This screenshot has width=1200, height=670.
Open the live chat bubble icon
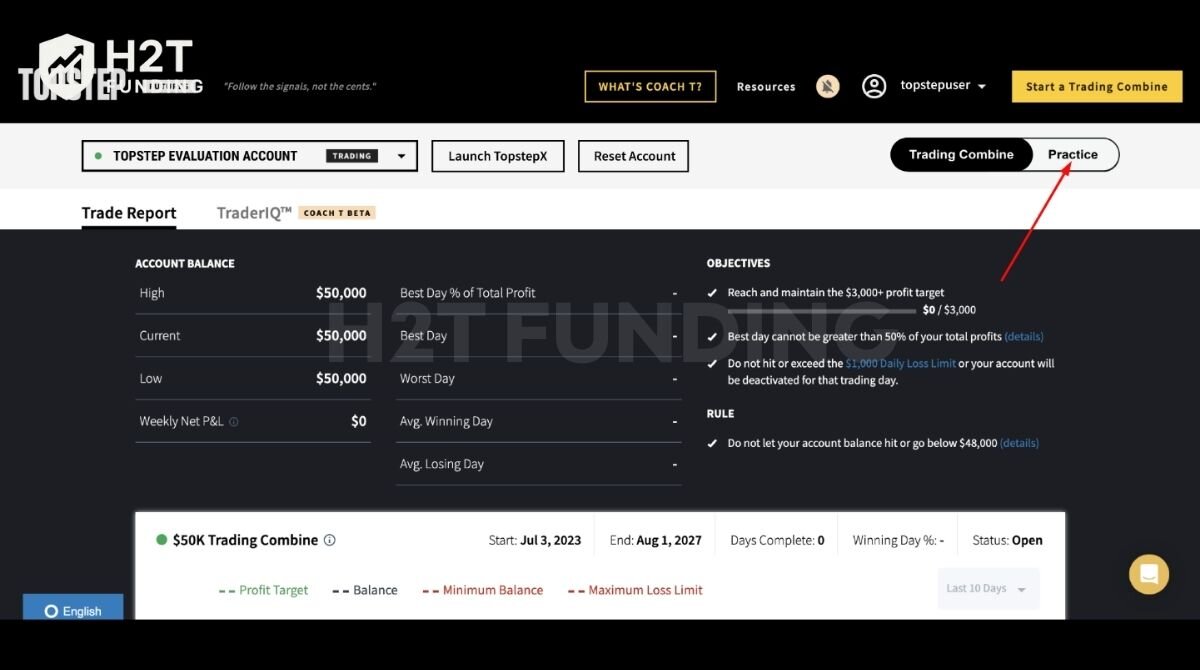[x=1148, y=575]
